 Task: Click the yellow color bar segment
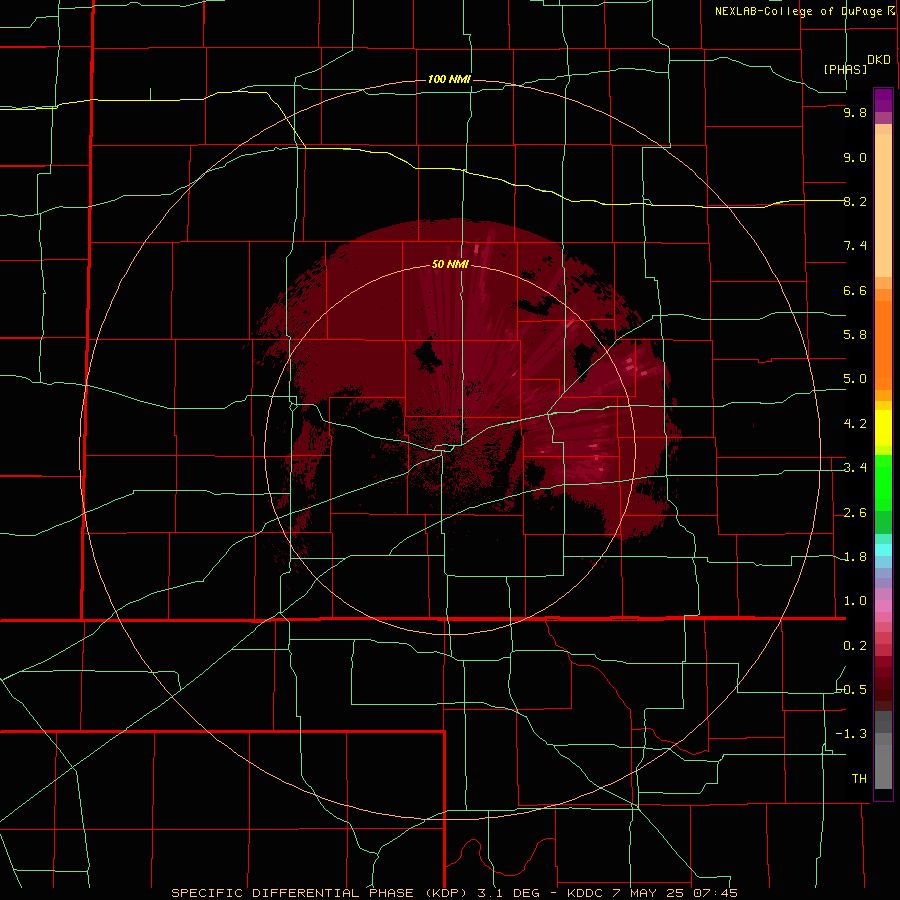tap(883, 428)
